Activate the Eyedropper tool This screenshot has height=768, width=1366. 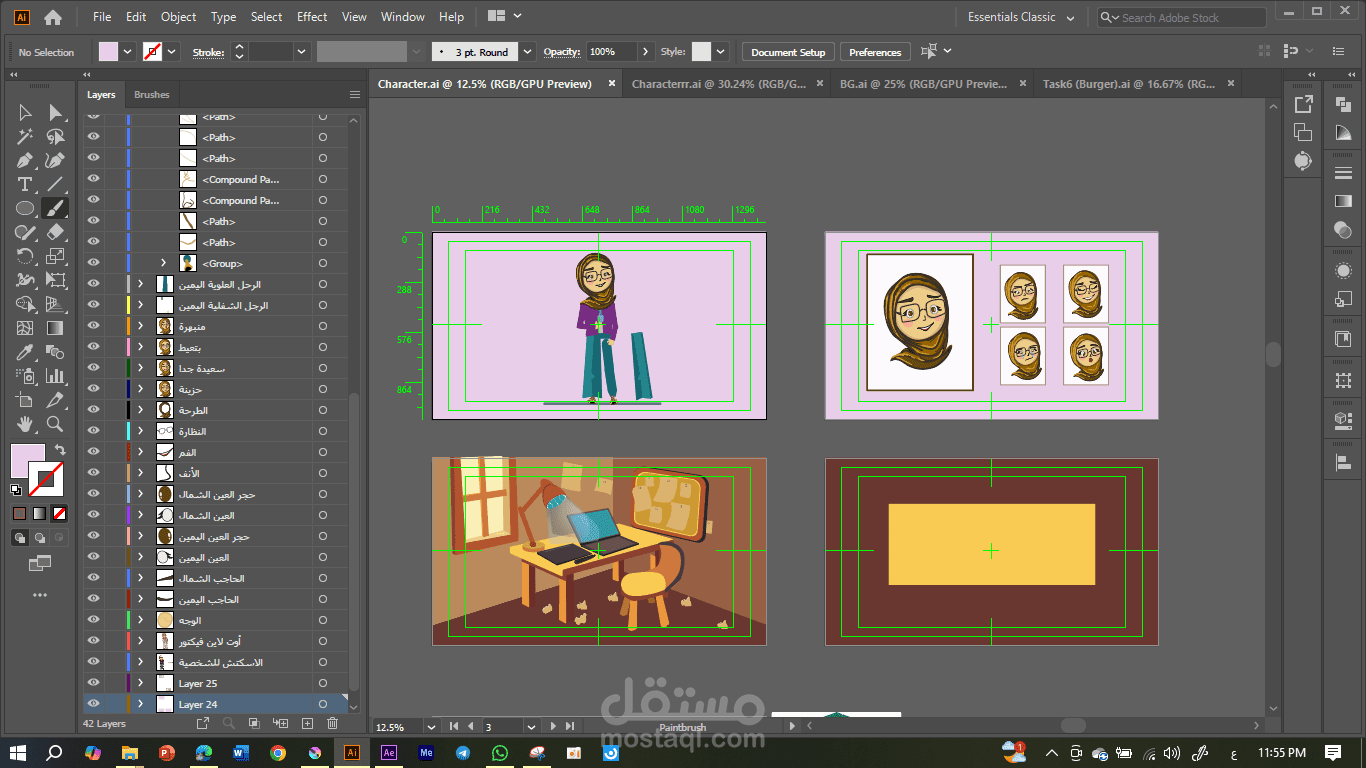[x=25, y=353]
